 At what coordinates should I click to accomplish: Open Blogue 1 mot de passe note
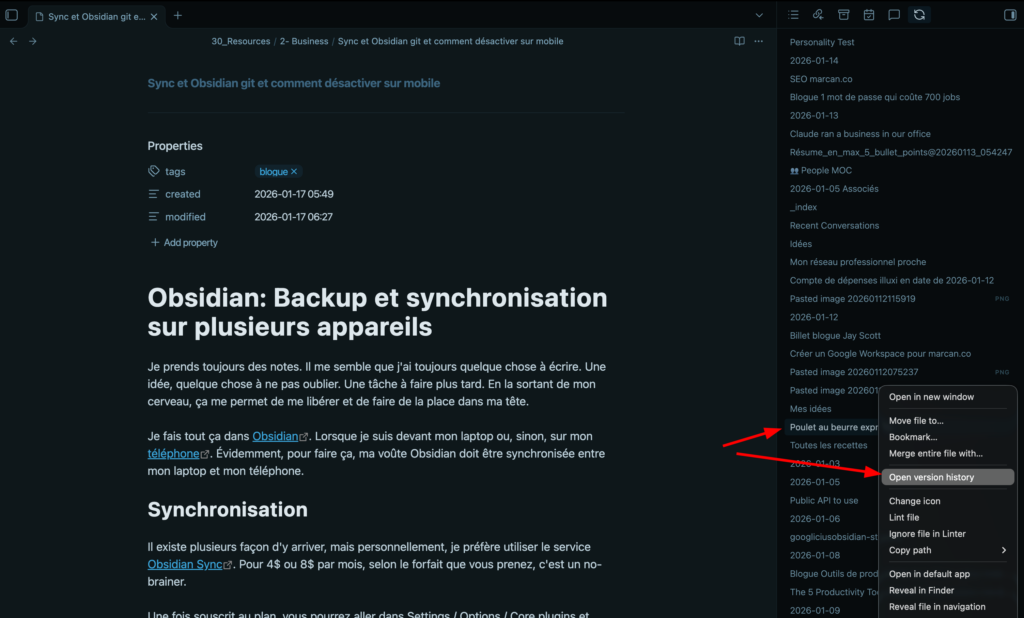[874, 97]
